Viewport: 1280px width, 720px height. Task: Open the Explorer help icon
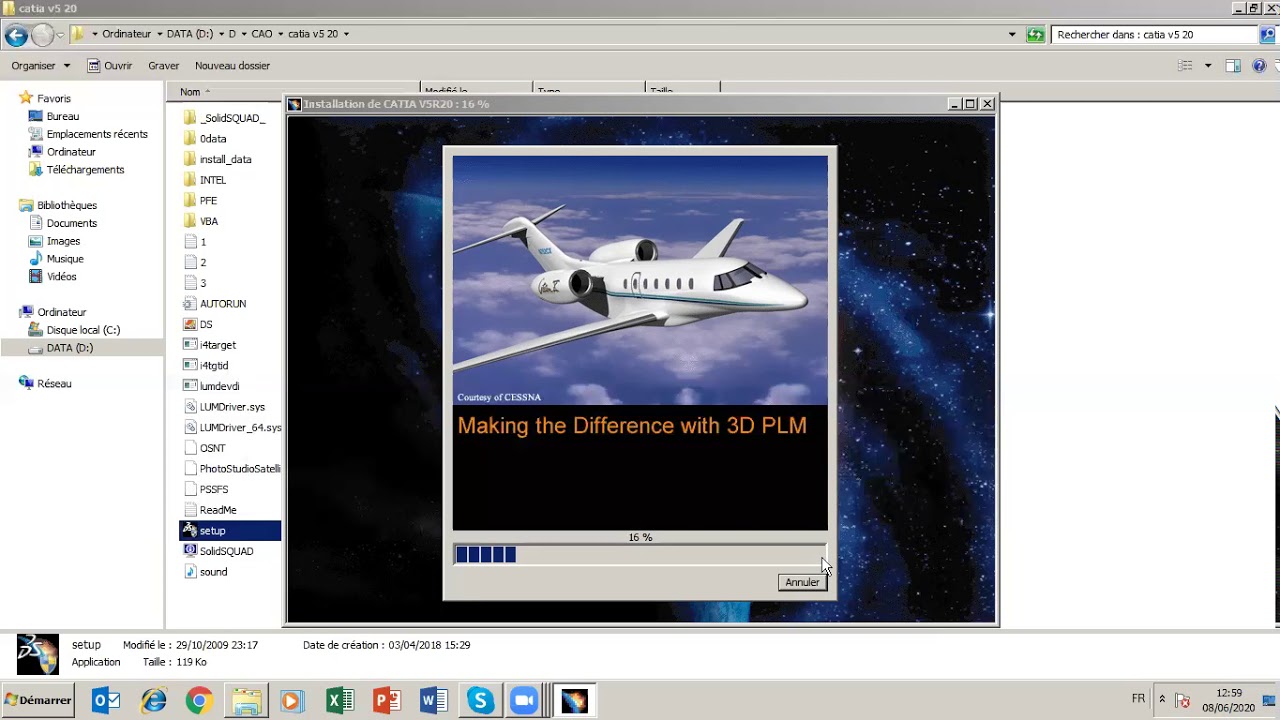(1259, 66)
